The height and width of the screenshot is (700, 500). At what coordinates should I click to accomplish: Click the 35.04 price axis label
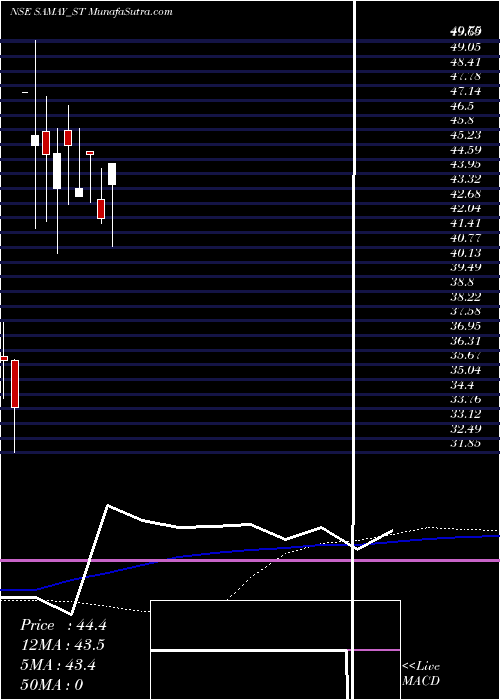pos(466,370)
